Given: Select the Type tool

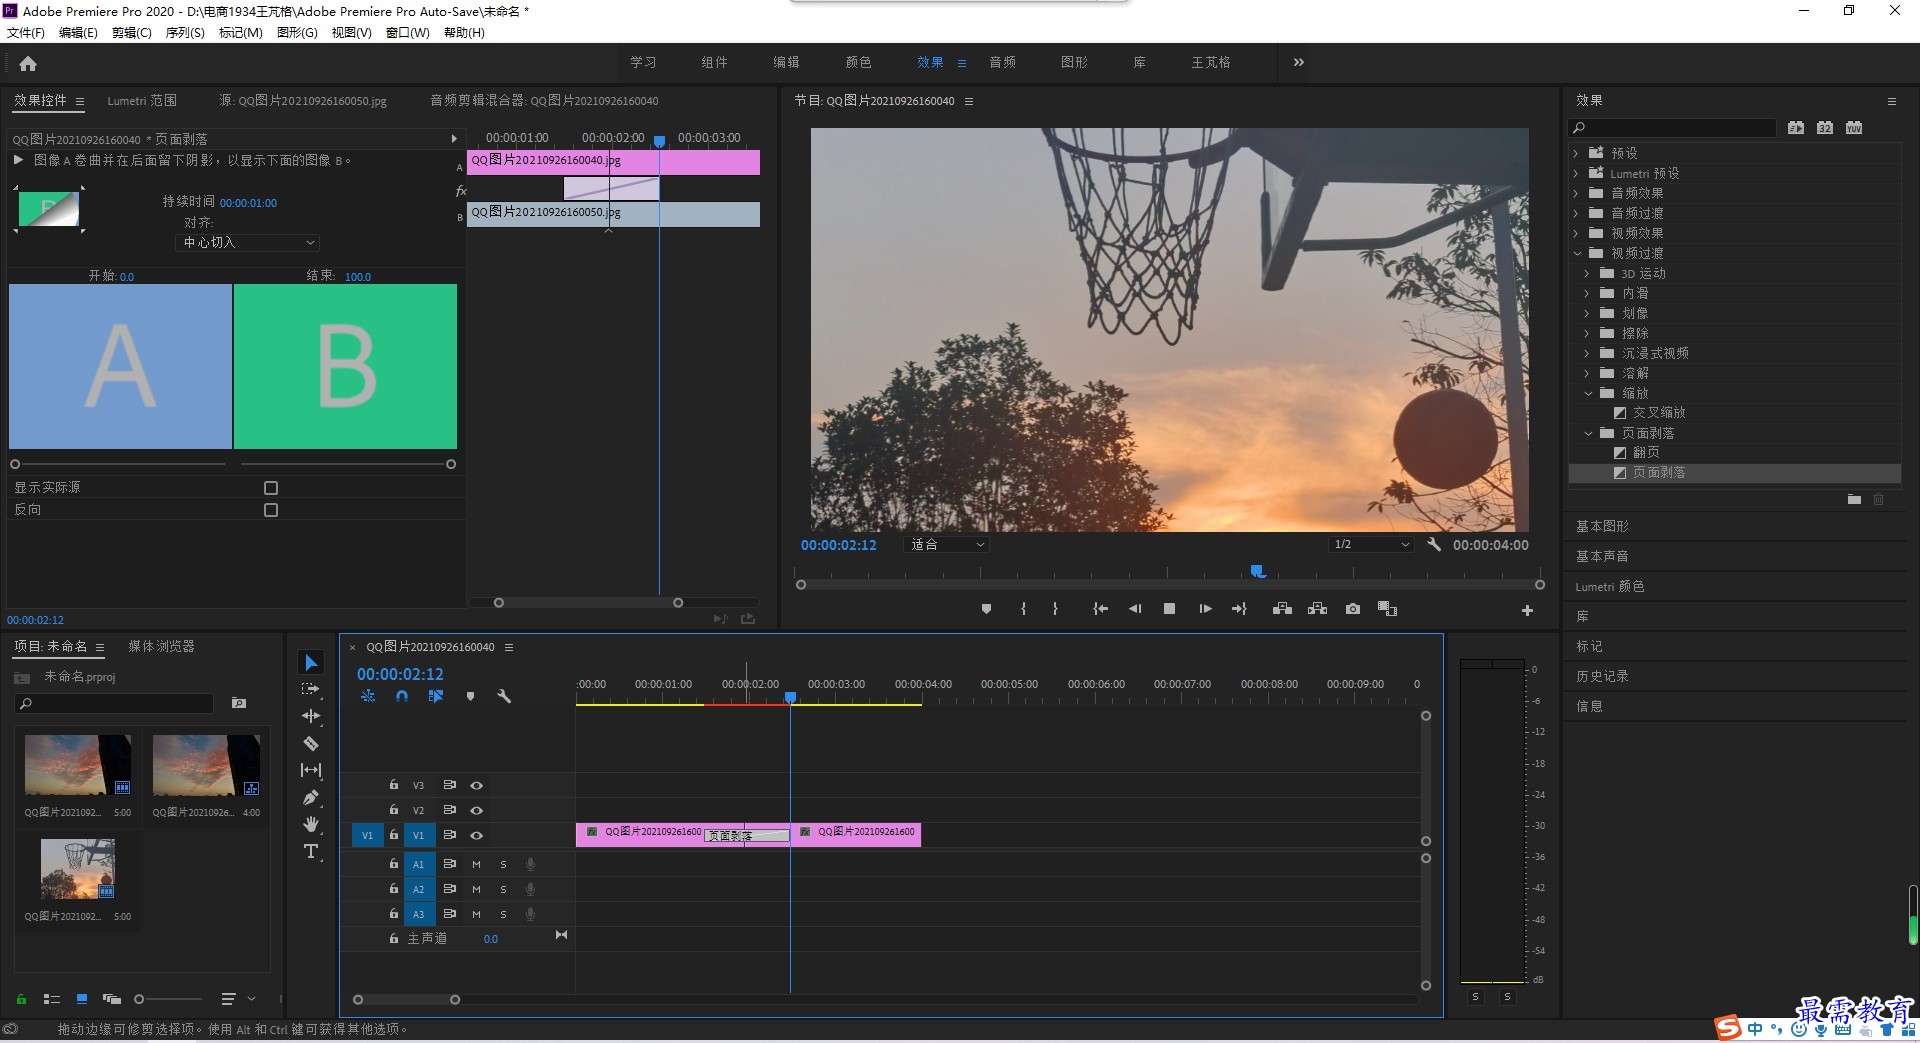Looking at the screenshot, I should point(311,851).
